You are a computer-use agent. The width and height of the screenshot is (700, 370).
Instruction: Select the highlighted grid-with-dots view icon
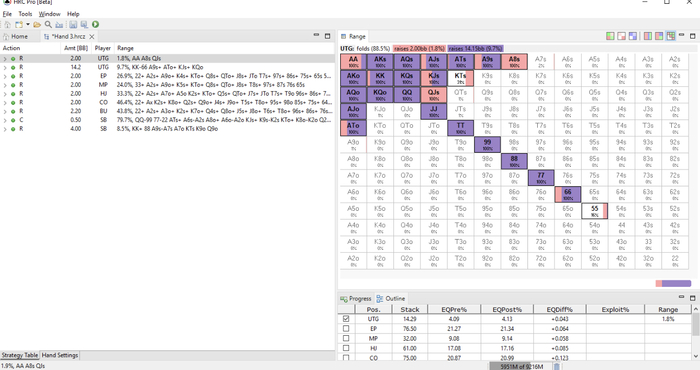point(671,36)
